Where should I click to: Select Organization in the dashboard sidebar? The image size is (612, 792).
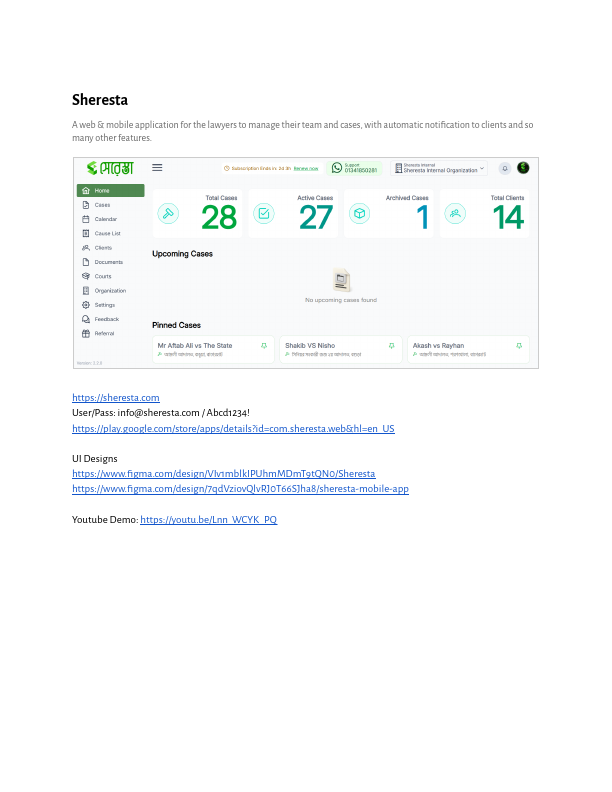click(111, 290)
